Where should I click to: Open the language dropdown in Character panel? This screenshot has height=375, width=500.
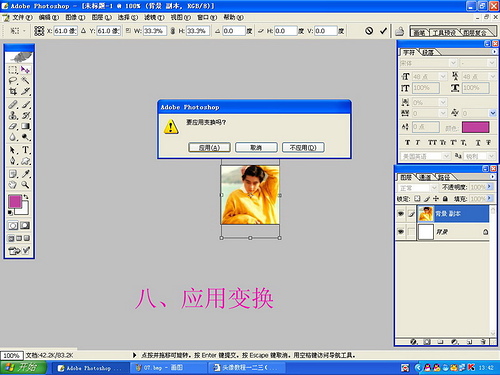click(446, 156)
